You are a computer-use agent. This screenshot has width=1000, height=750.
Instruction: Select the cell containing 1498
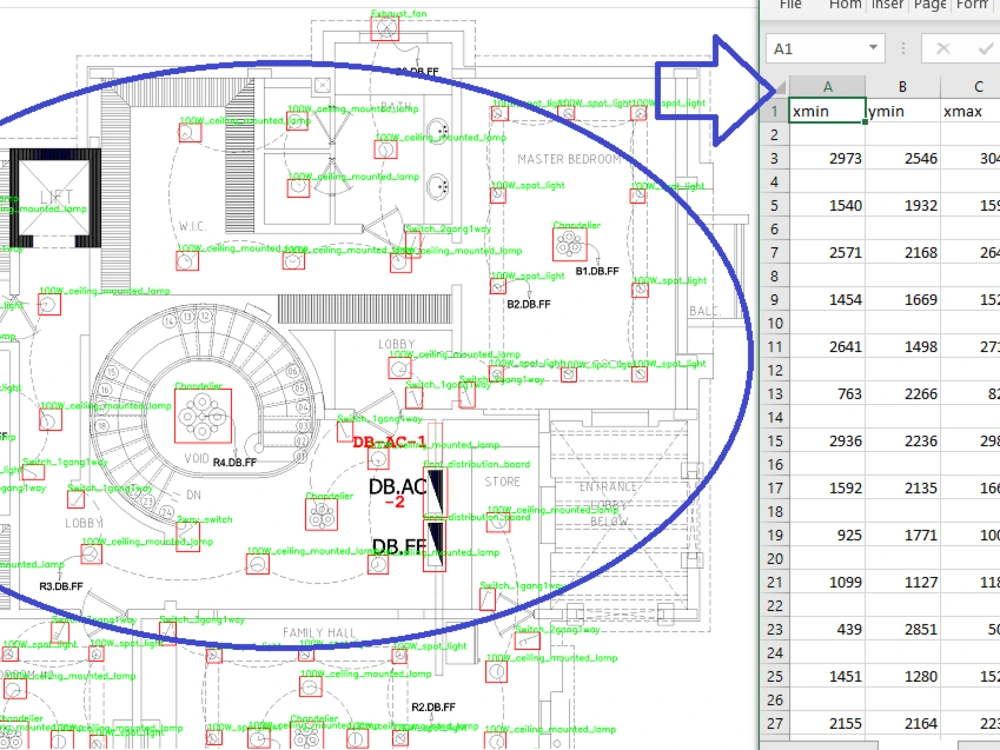click(x=902, y=346)
